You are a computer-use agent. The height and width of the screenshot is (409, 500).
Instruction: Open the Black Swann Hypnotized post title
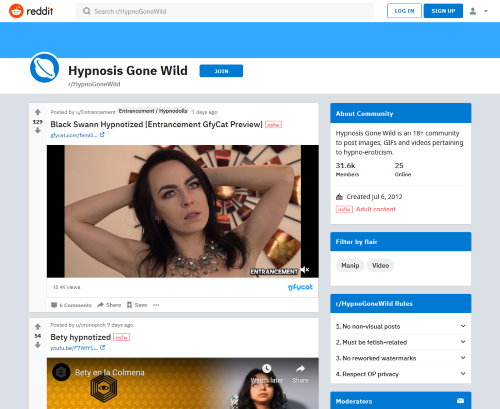156,124
